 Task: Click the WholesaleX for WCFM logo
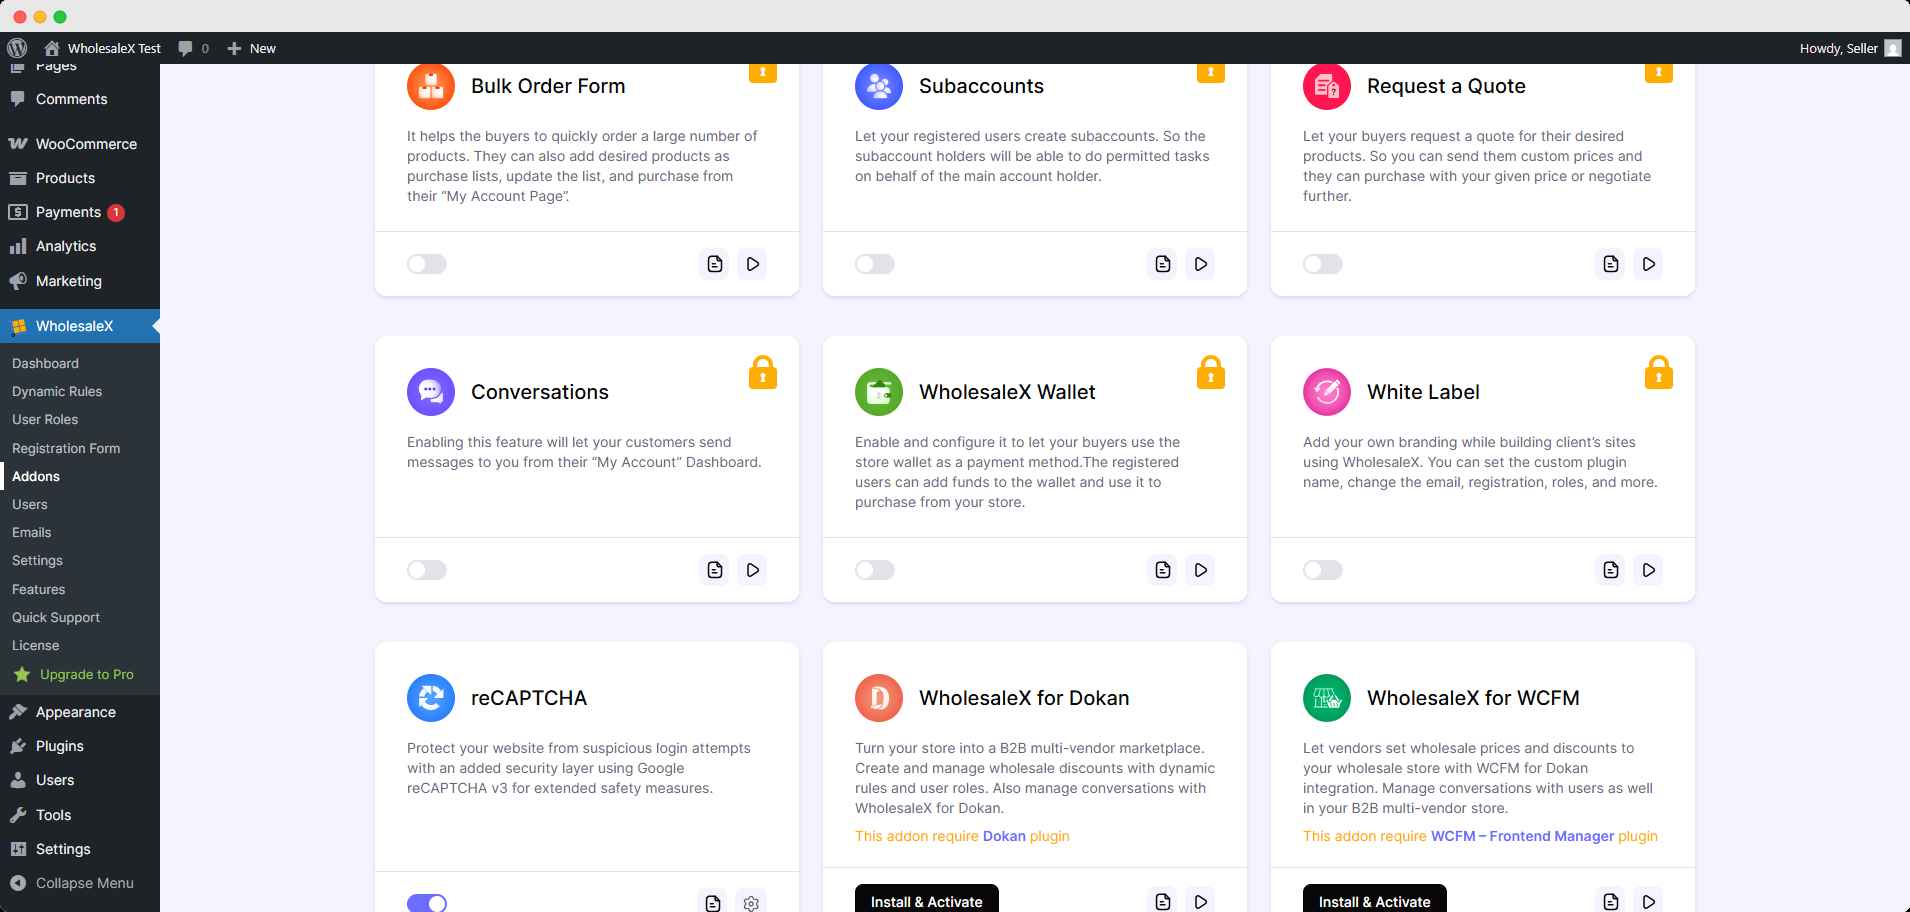pyautogui.click(x=1327, y=698)
